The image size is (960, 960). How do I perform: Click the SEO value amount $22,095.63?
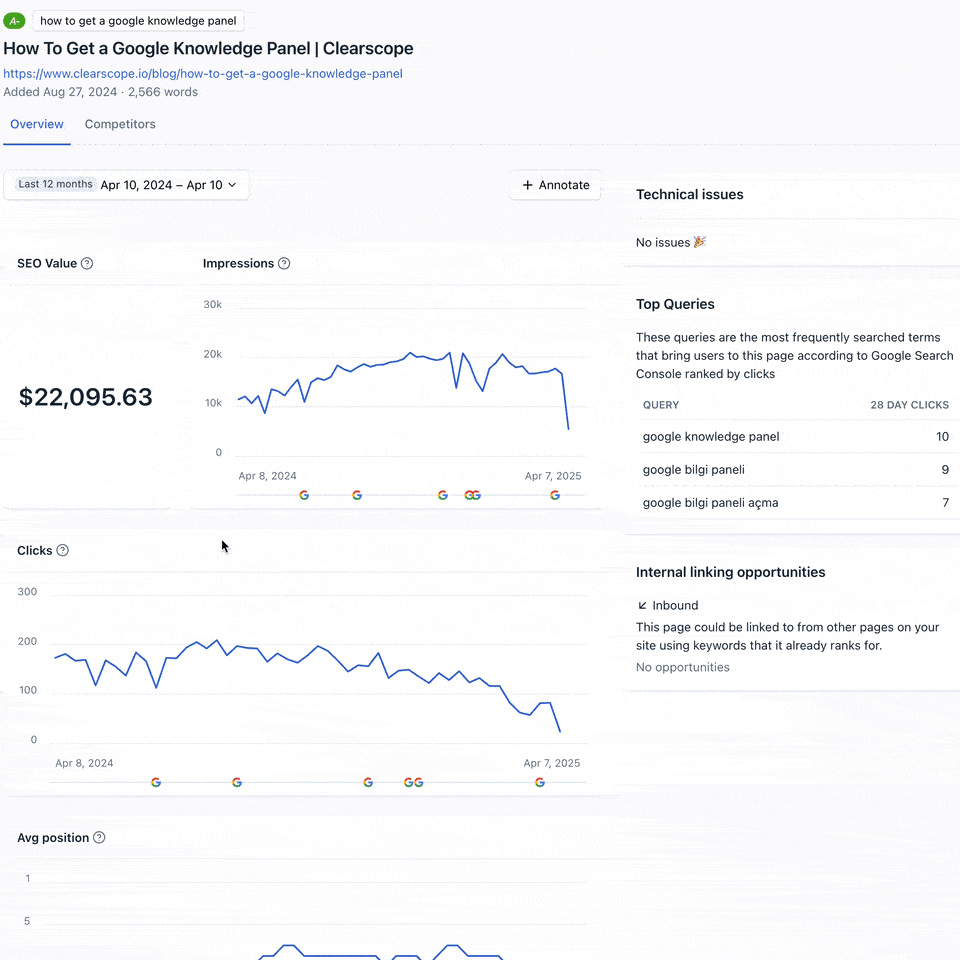tap(86, 397)
